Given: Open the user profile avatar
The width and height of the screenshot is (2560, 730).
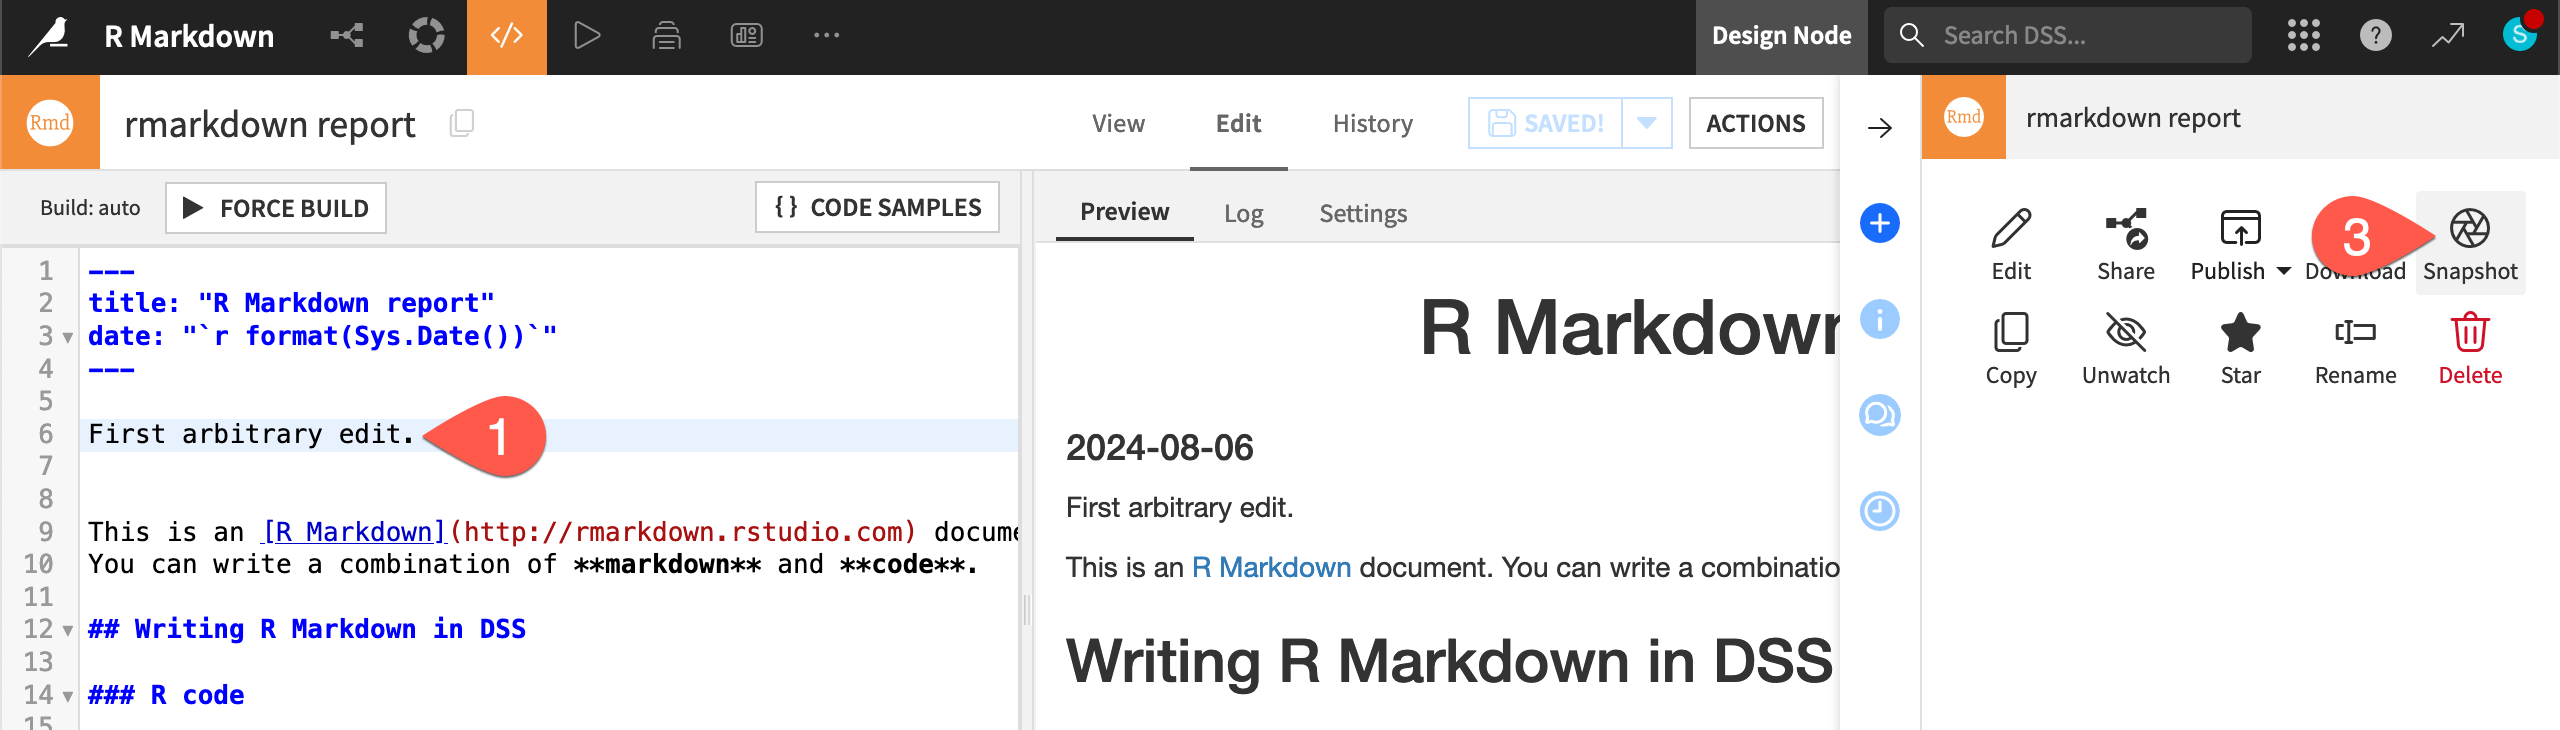Looking at the screenshot, I should click(2520, 35).
